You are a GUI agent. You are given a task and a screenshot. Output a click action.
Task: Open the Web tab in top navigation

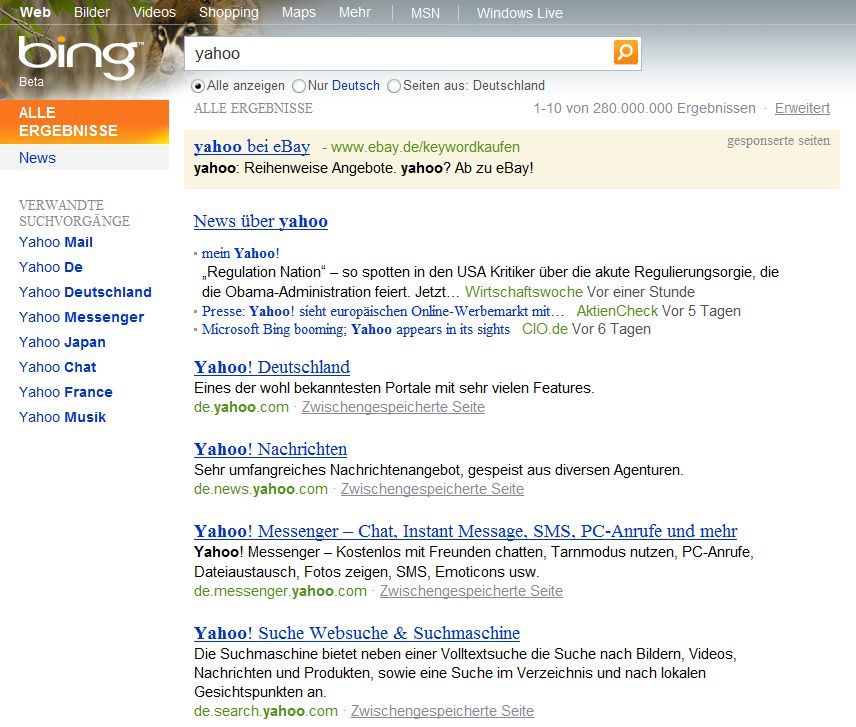(x=35, y=12)
